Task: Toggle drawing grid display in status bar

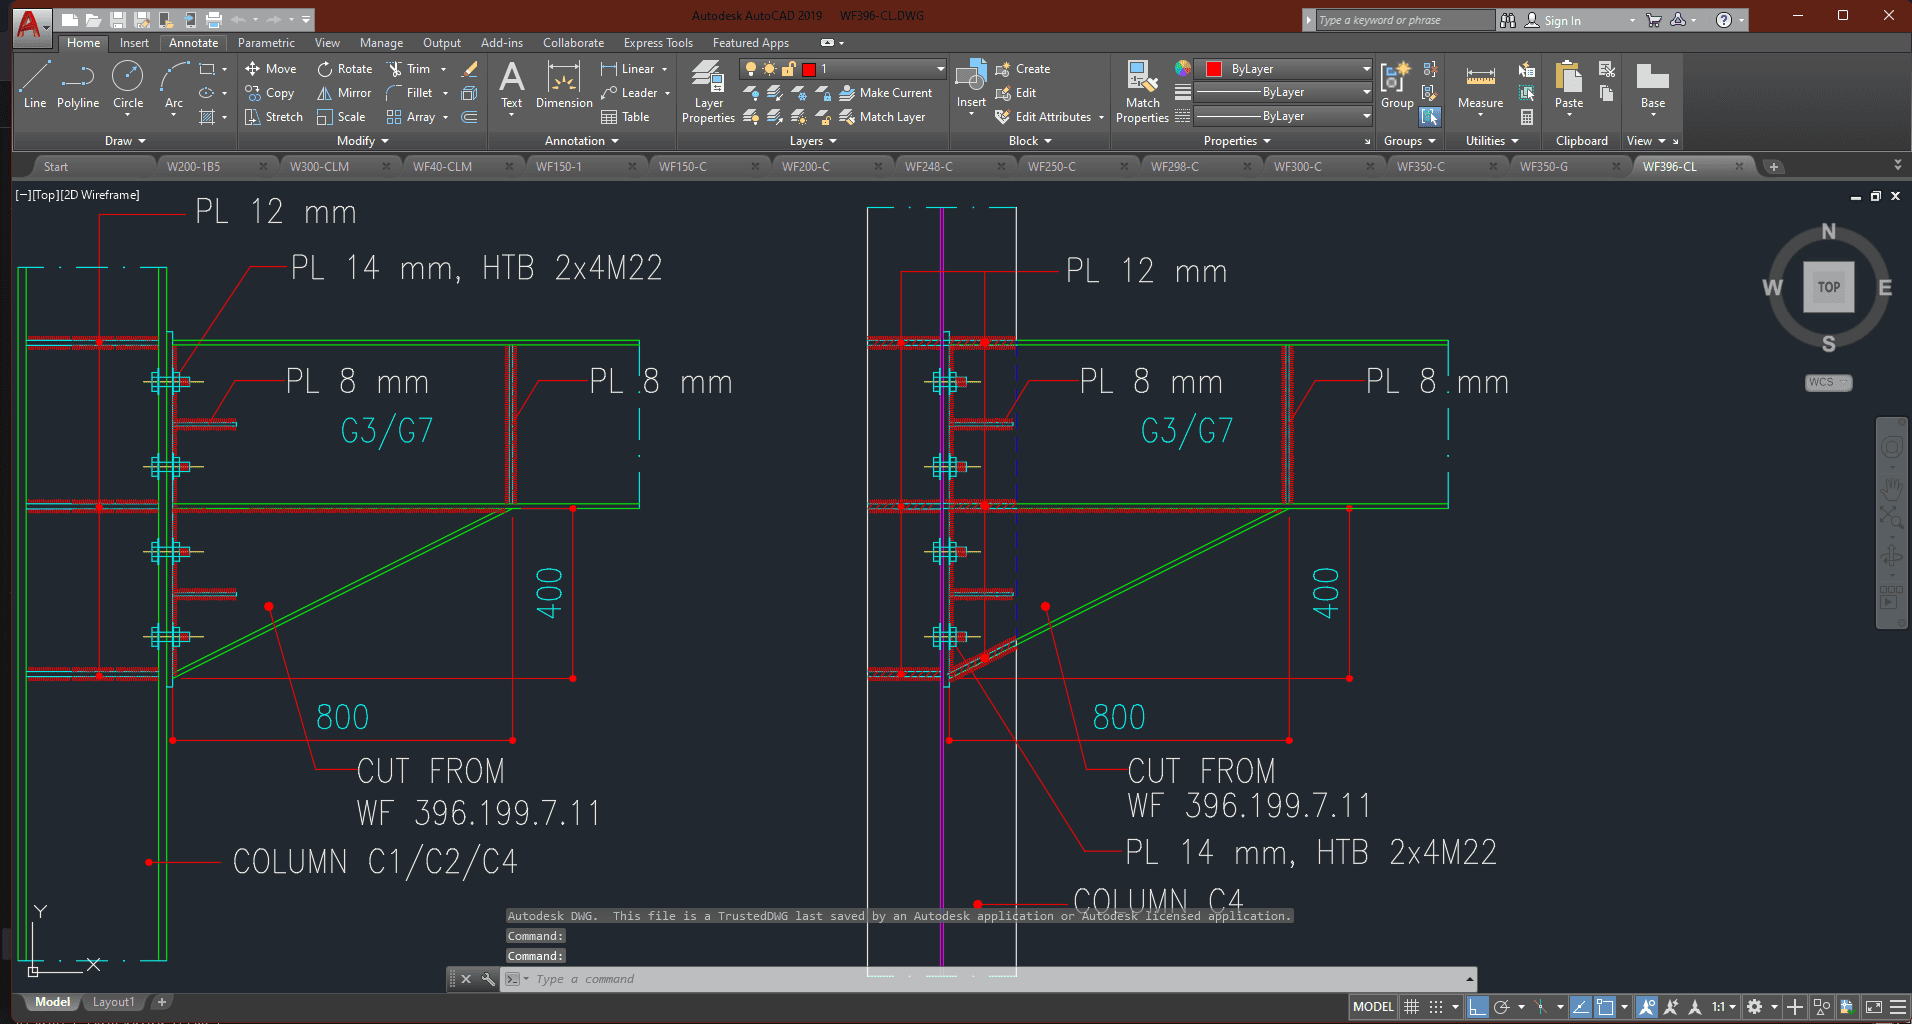Action: (1411, 1007)
